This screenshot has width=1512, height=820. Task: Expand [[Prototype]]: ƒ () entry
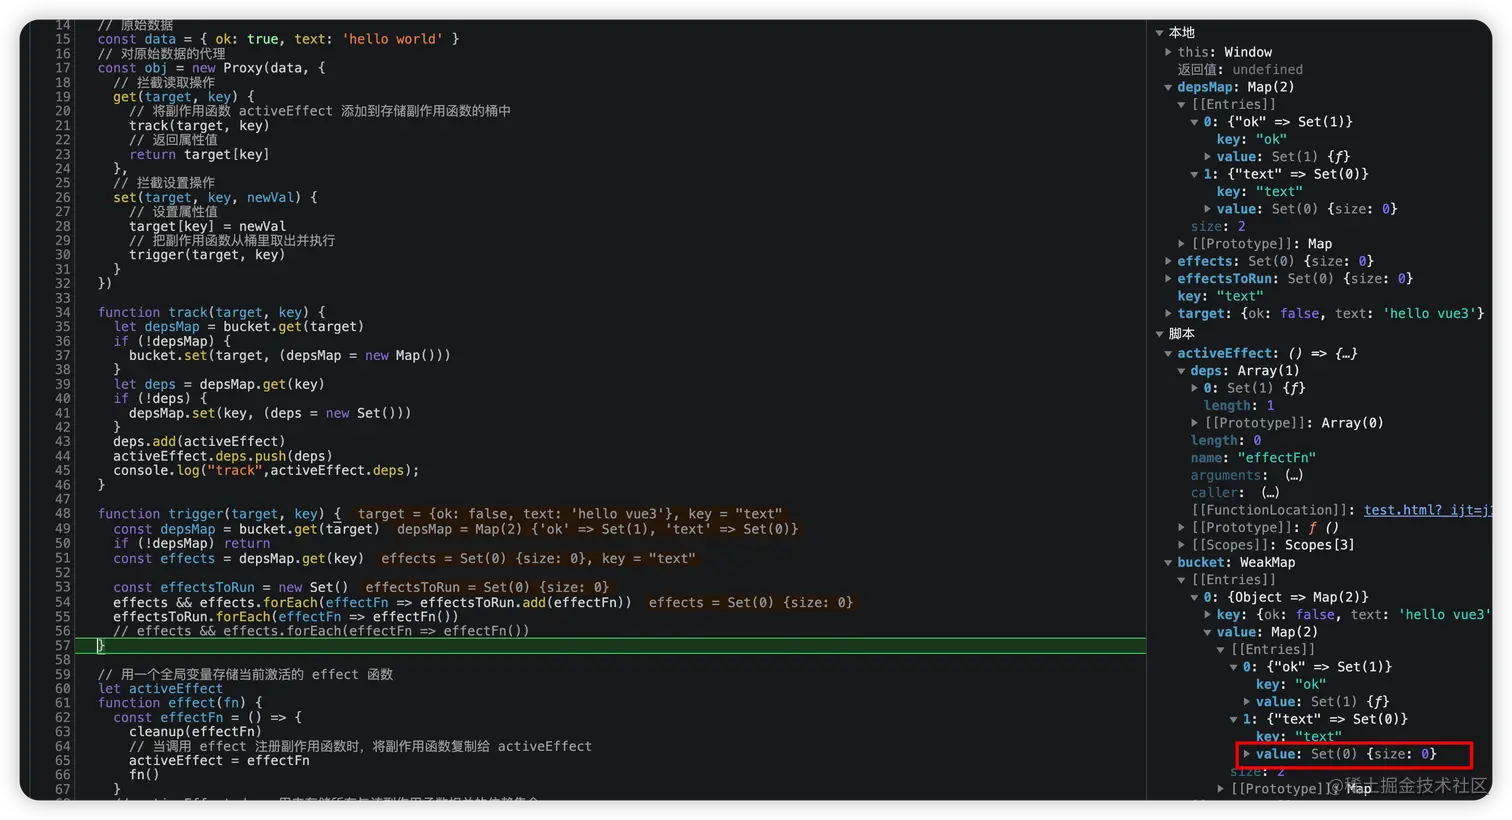[x=1181, y=528]
